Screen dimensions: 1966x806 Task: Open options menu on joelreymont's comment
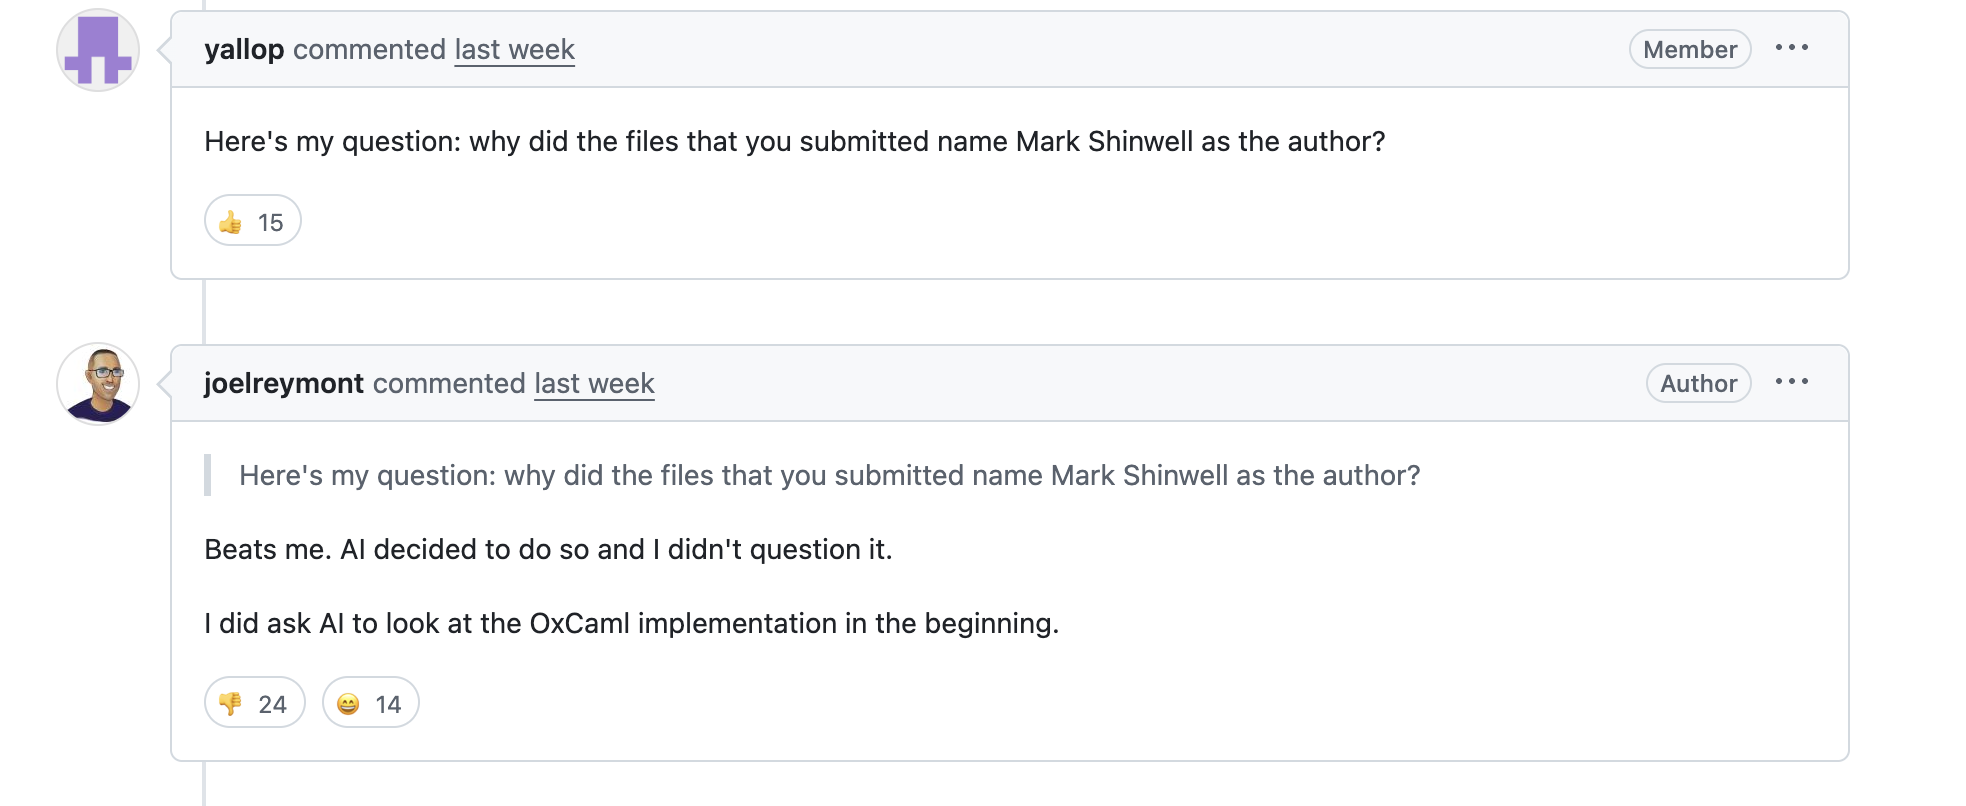(x=1791, y=382)
